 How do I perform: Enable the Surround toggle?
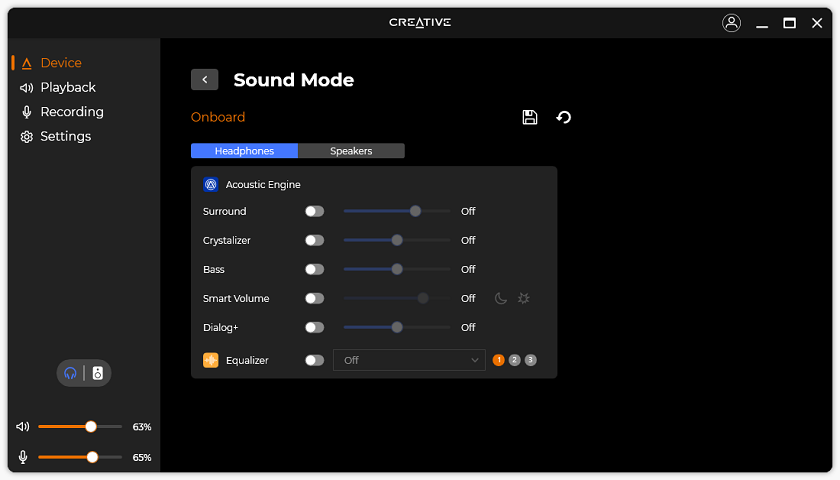coord(314,211)
